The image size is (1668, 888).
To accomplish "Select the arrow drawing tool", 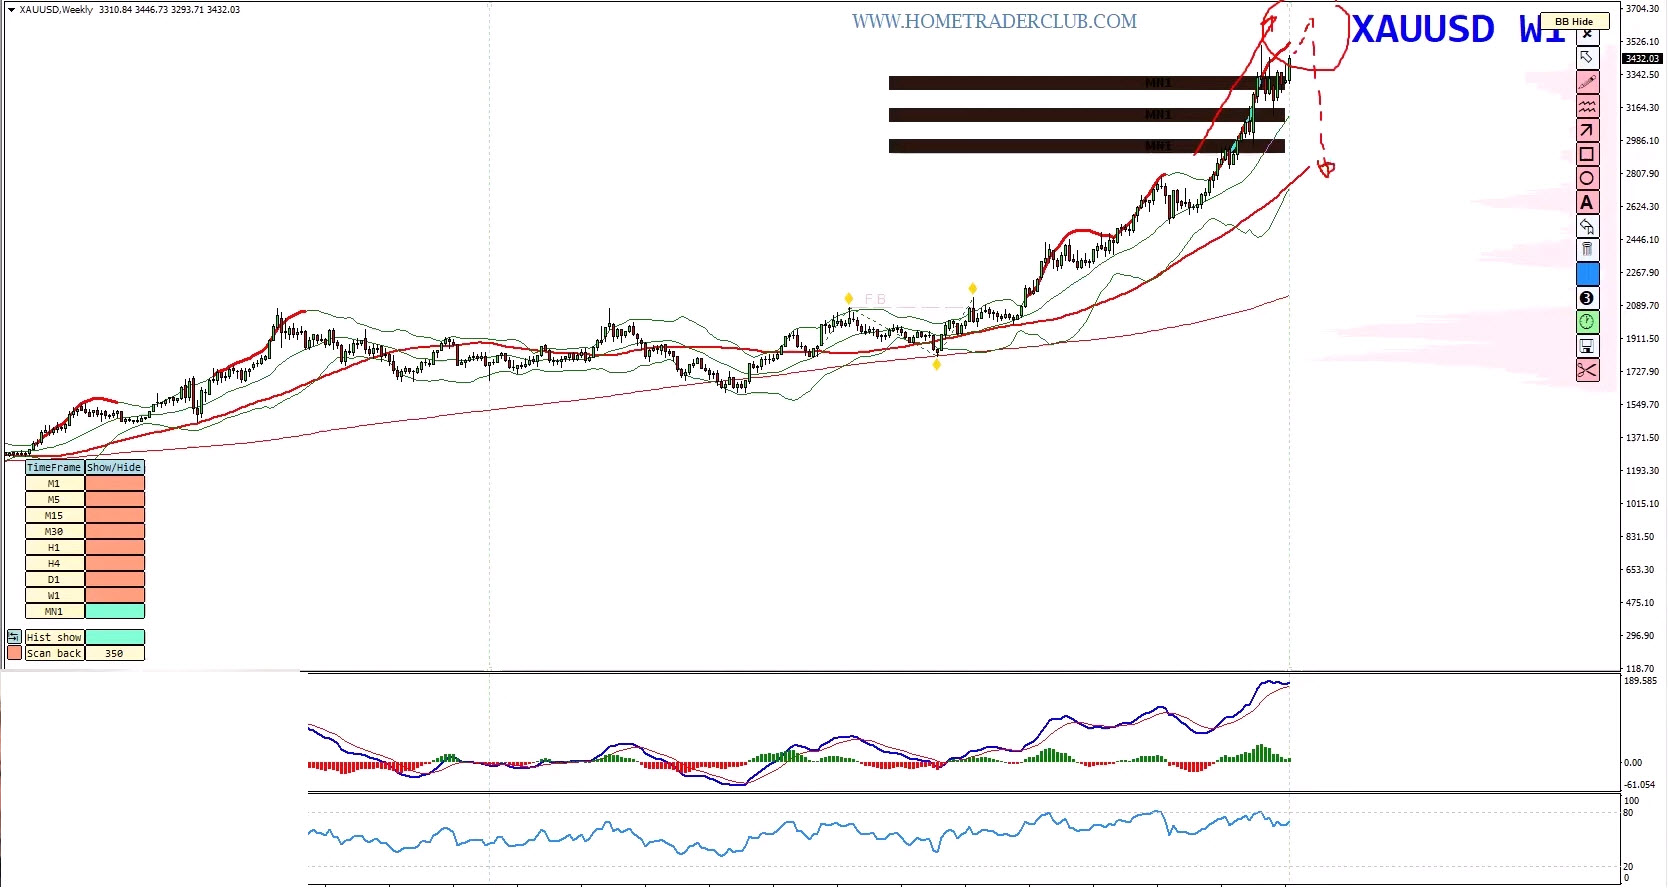I will [x=1587, y=130].
